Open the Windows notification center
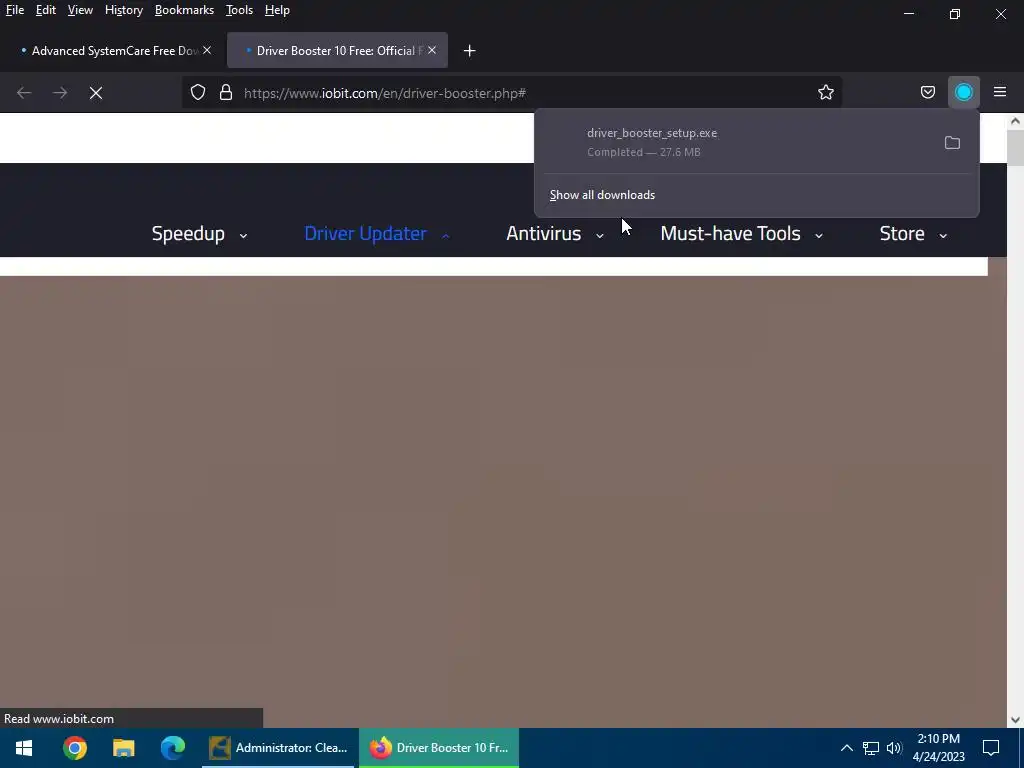 tap(991, 748)
